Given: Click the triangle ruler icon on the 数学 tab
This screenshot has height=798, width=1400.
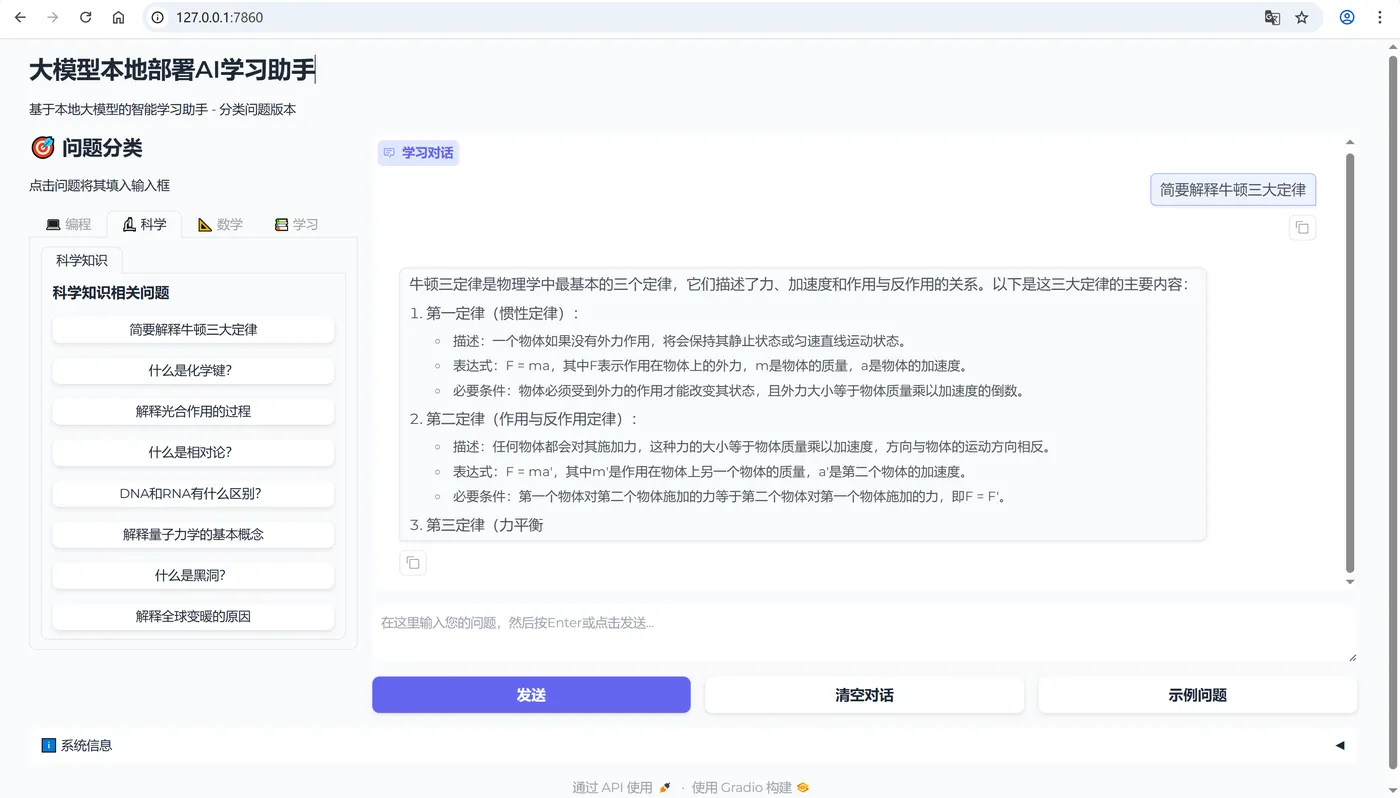Looking at the screenshot, I should (x=204, y=224).
